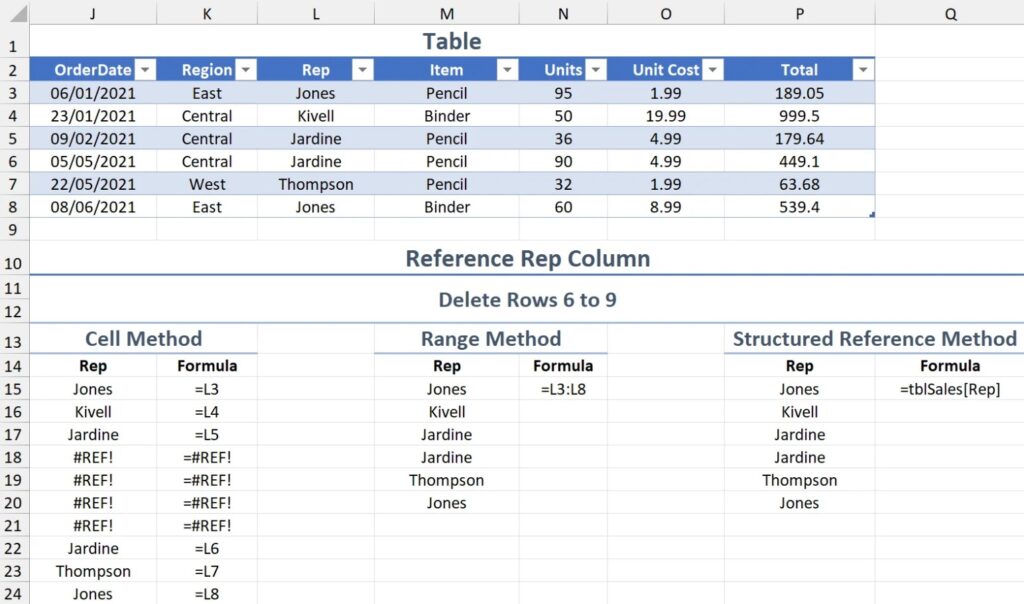Click the Select All corner triangle
This screenshot has width=1024, height=604.
pos(18,13)
